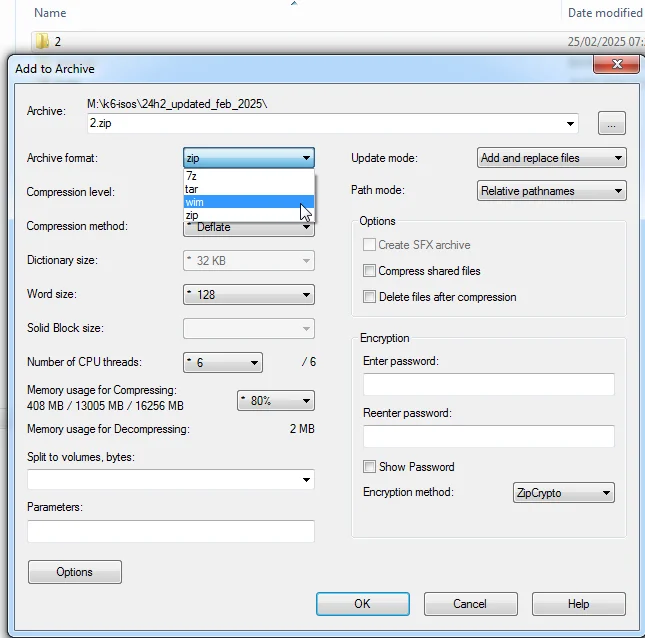Open the Path mode dropdown

551,191
